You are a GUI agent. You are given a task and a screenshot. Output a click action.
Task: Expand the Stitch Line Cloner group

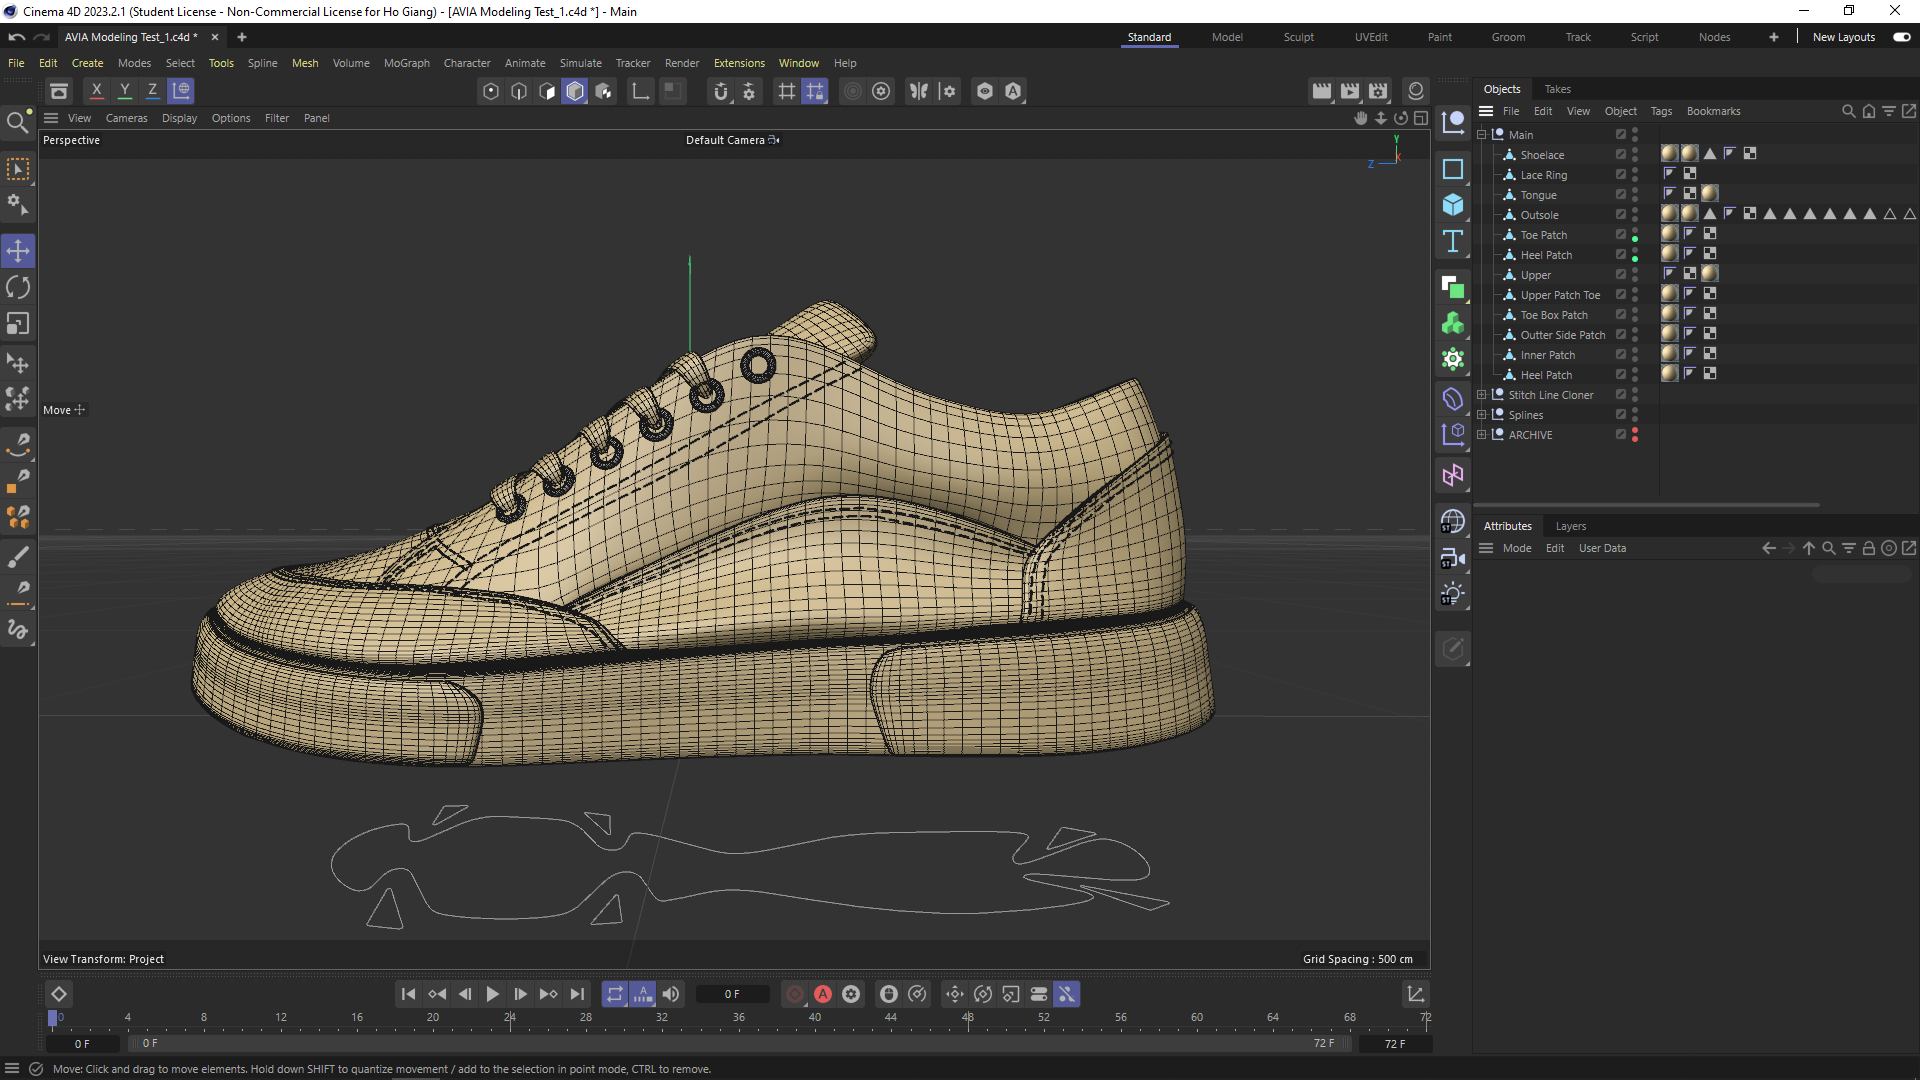(1482, 395)
